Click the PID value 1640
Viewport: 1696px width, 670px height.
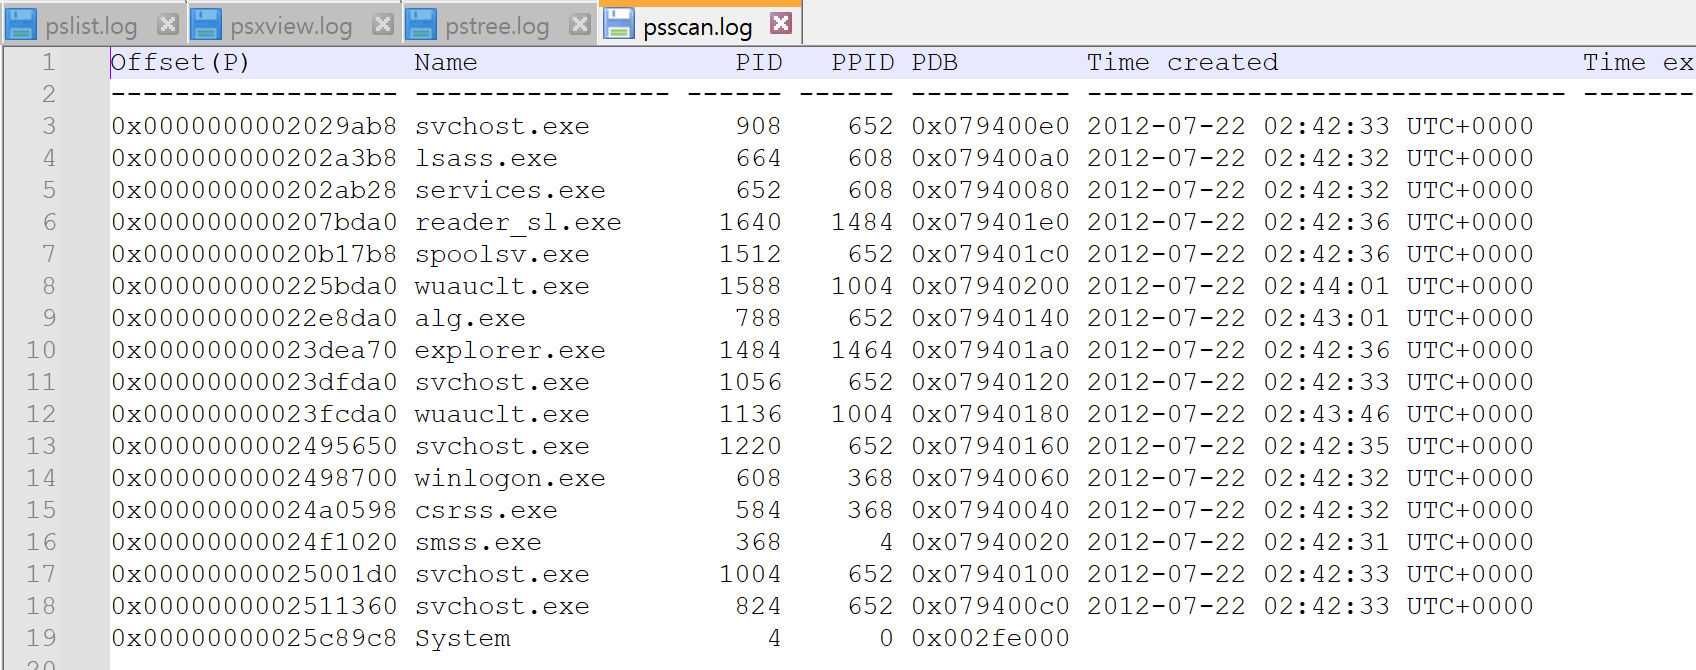[x=750, y=222]
